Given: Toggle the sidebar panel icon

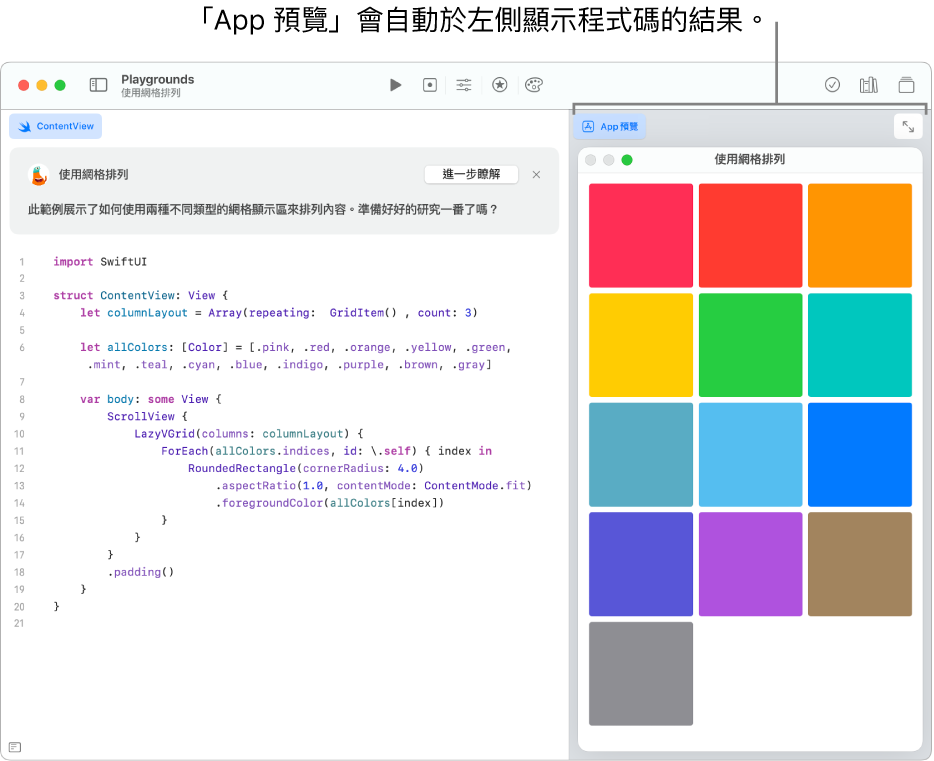Looking at the screenshot, I should (x=98, y=85).
